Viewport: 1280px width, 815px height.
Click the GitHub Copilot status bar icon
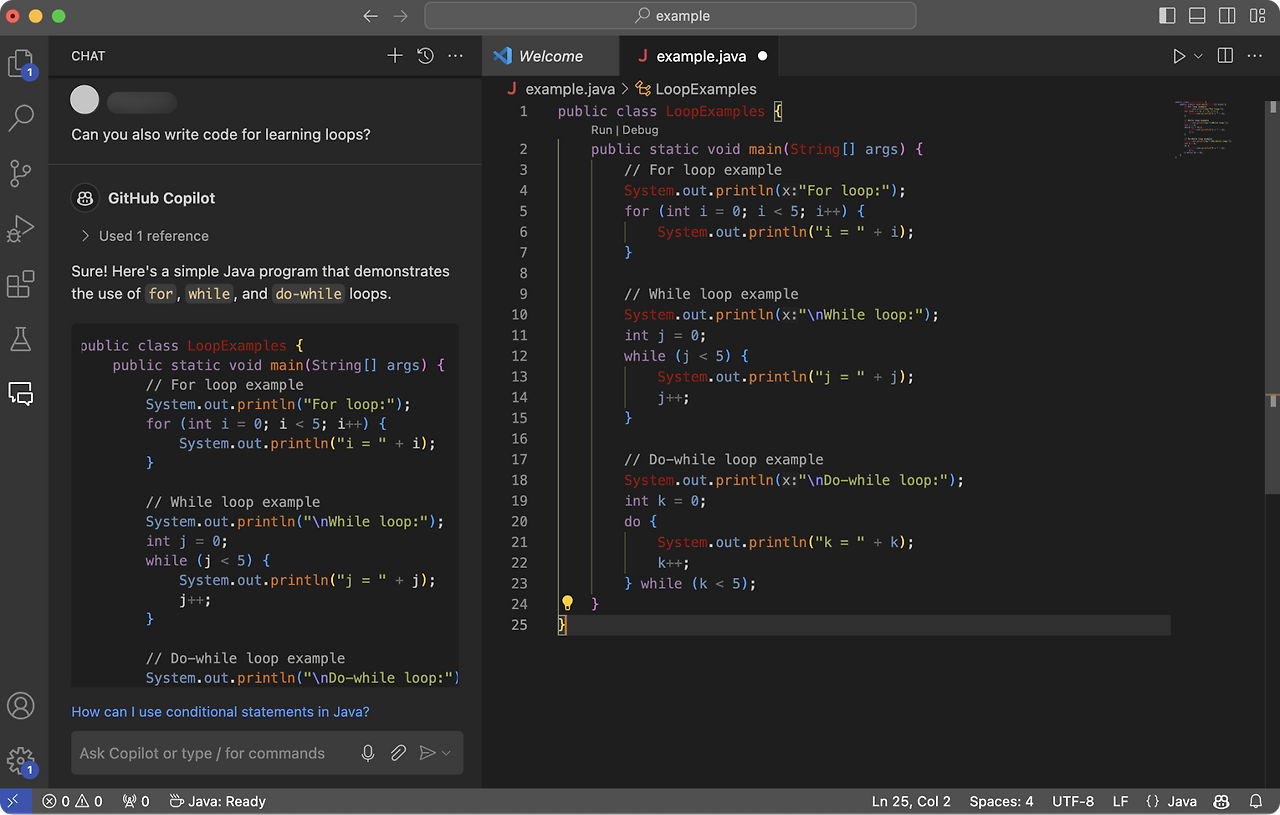(1220, 801)
